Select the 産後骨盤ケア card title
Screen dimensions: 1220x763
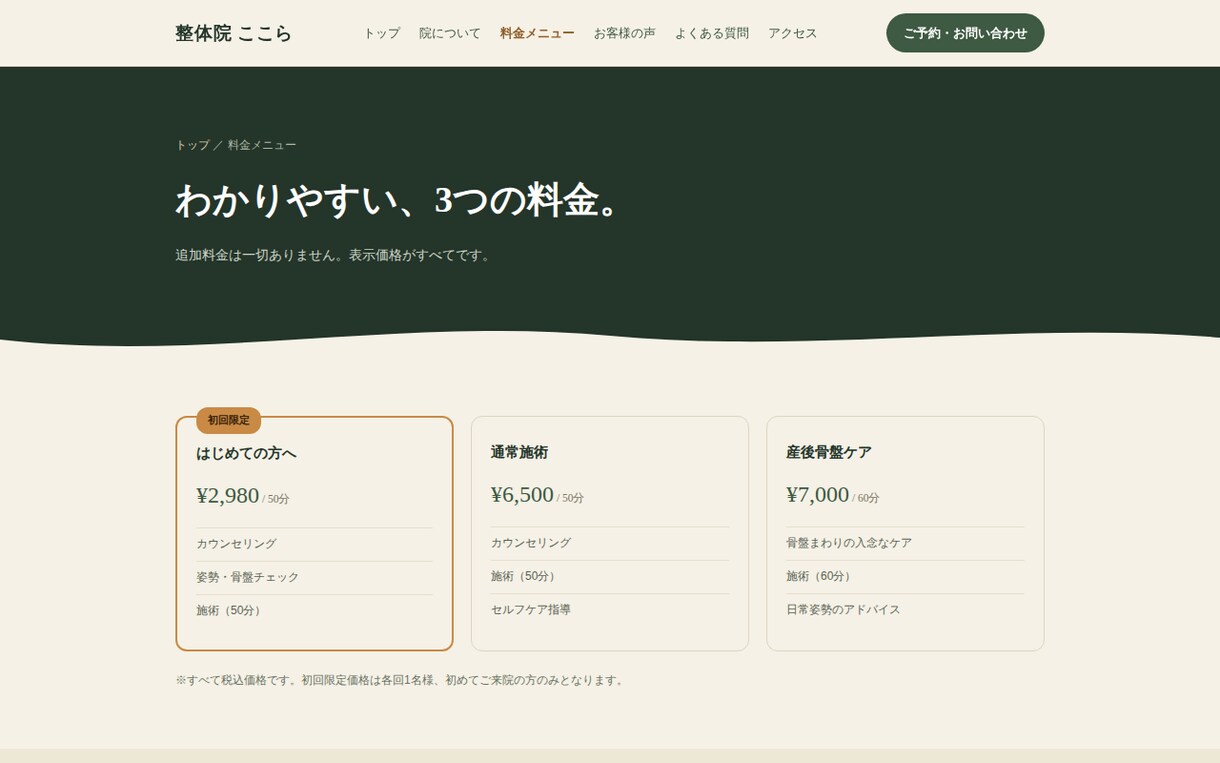(829, 452)
